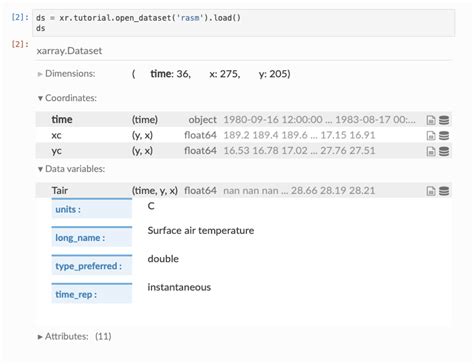474x364 pixels.
Task: Expand the Attributes (11) section
Action: pos(74,336)
